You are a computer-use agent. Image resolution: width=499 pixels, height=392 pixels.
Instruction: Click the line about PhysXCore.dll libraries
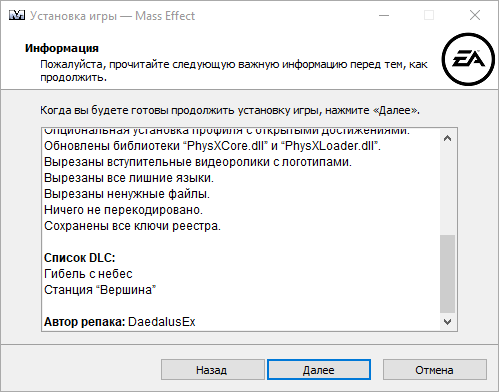[x=212, y=146]
